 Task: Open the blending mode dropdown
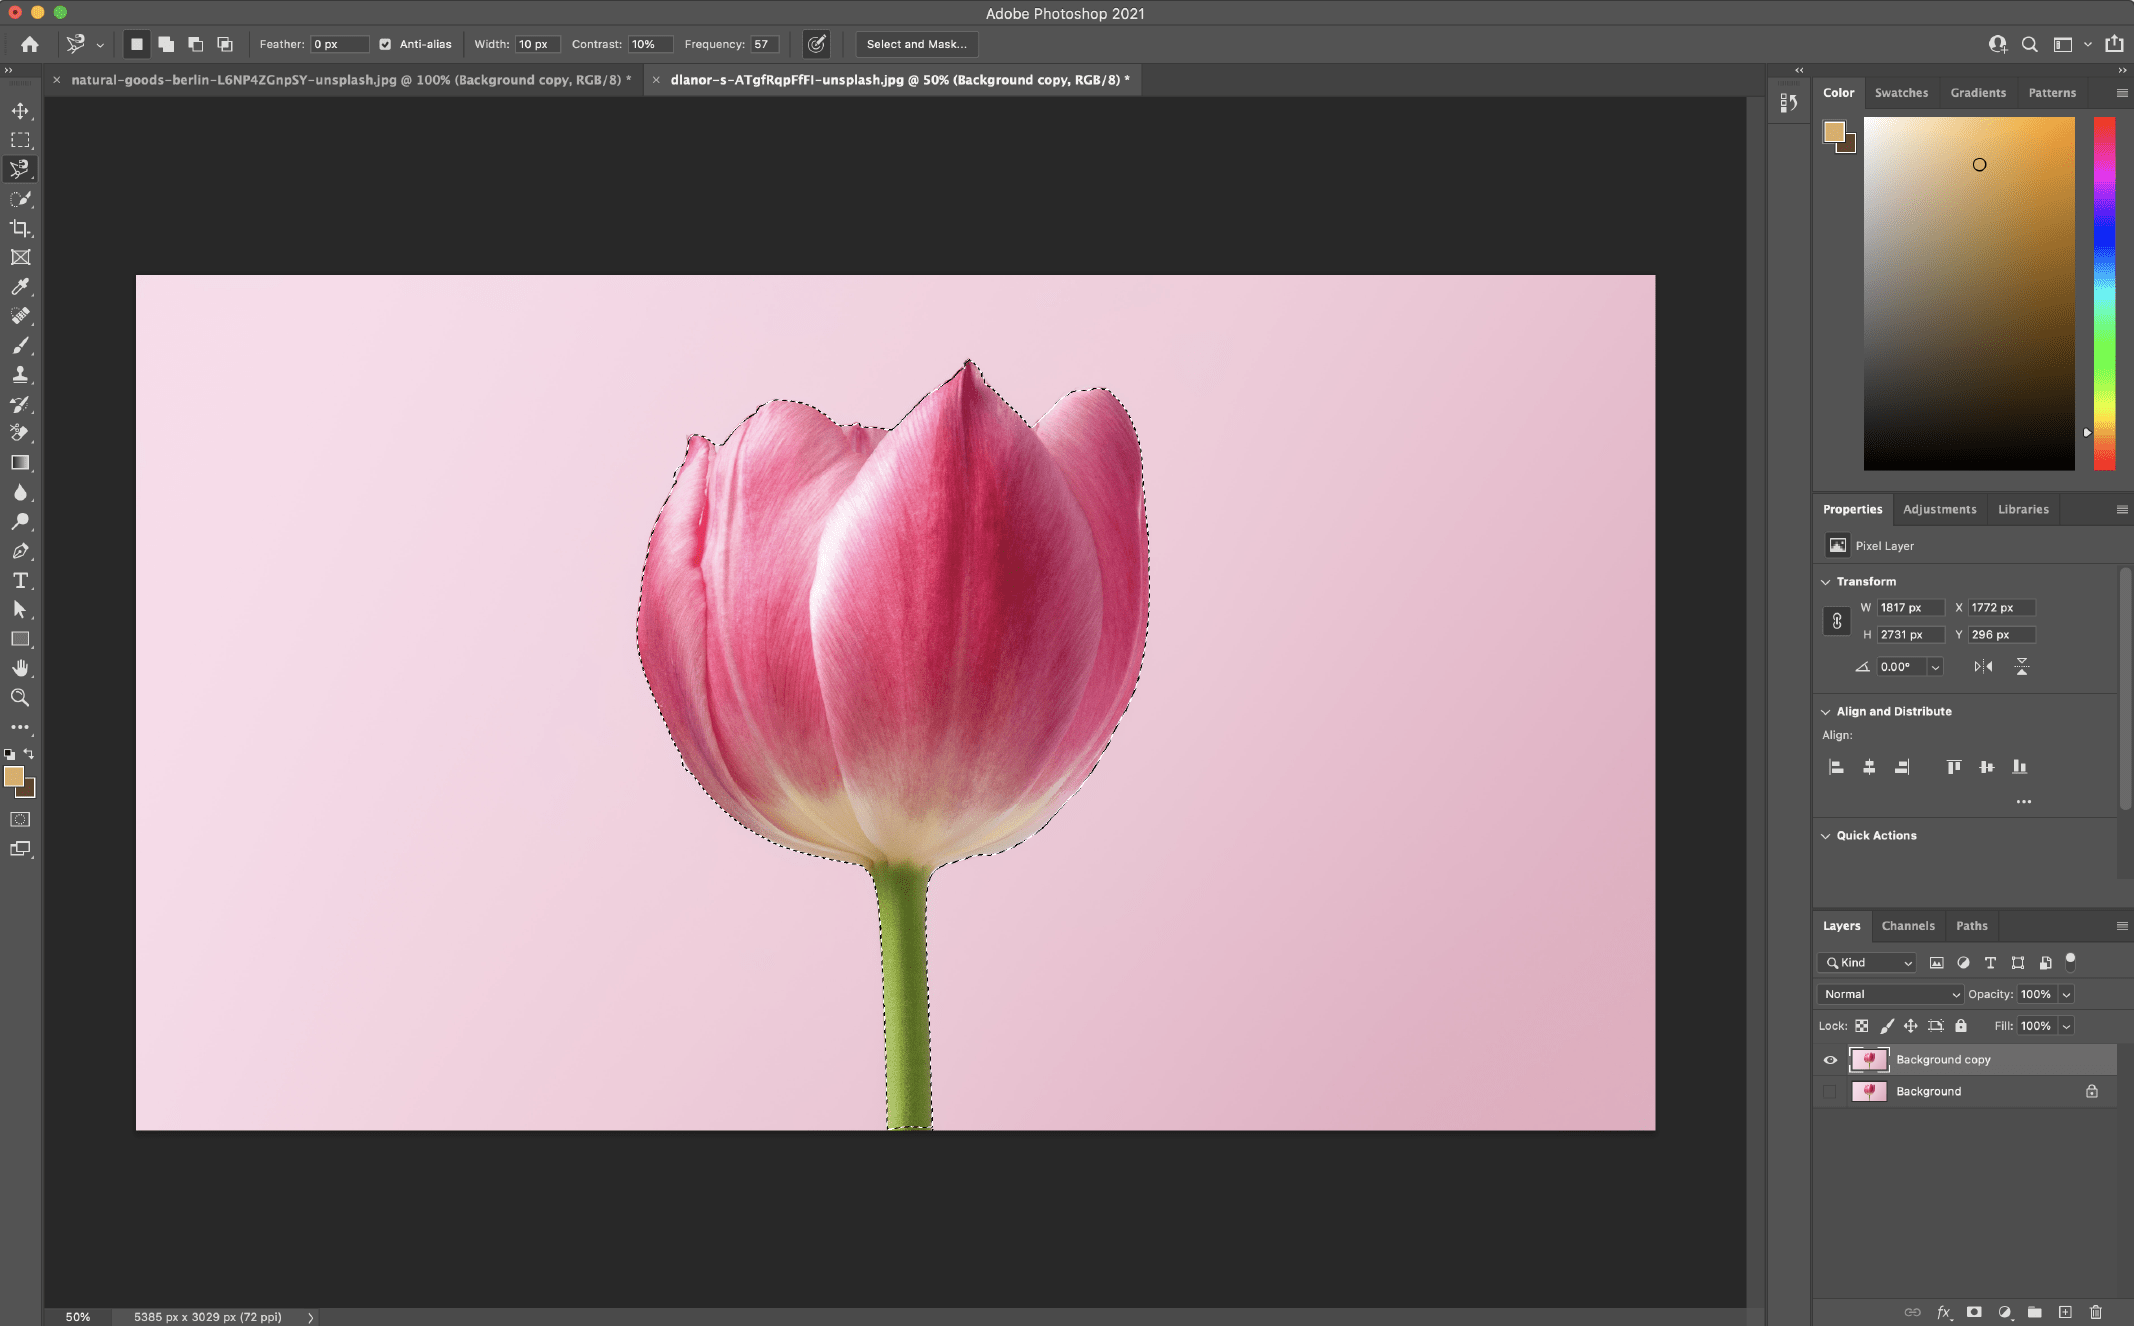(x=1890, y=994)
